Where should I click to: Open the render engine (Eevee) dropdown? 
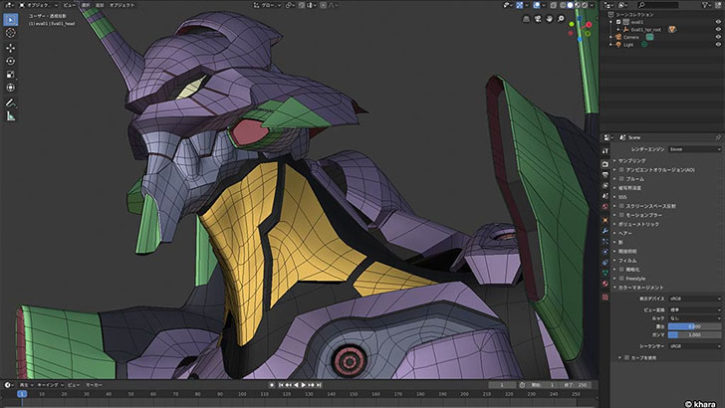tap(695, 148)
